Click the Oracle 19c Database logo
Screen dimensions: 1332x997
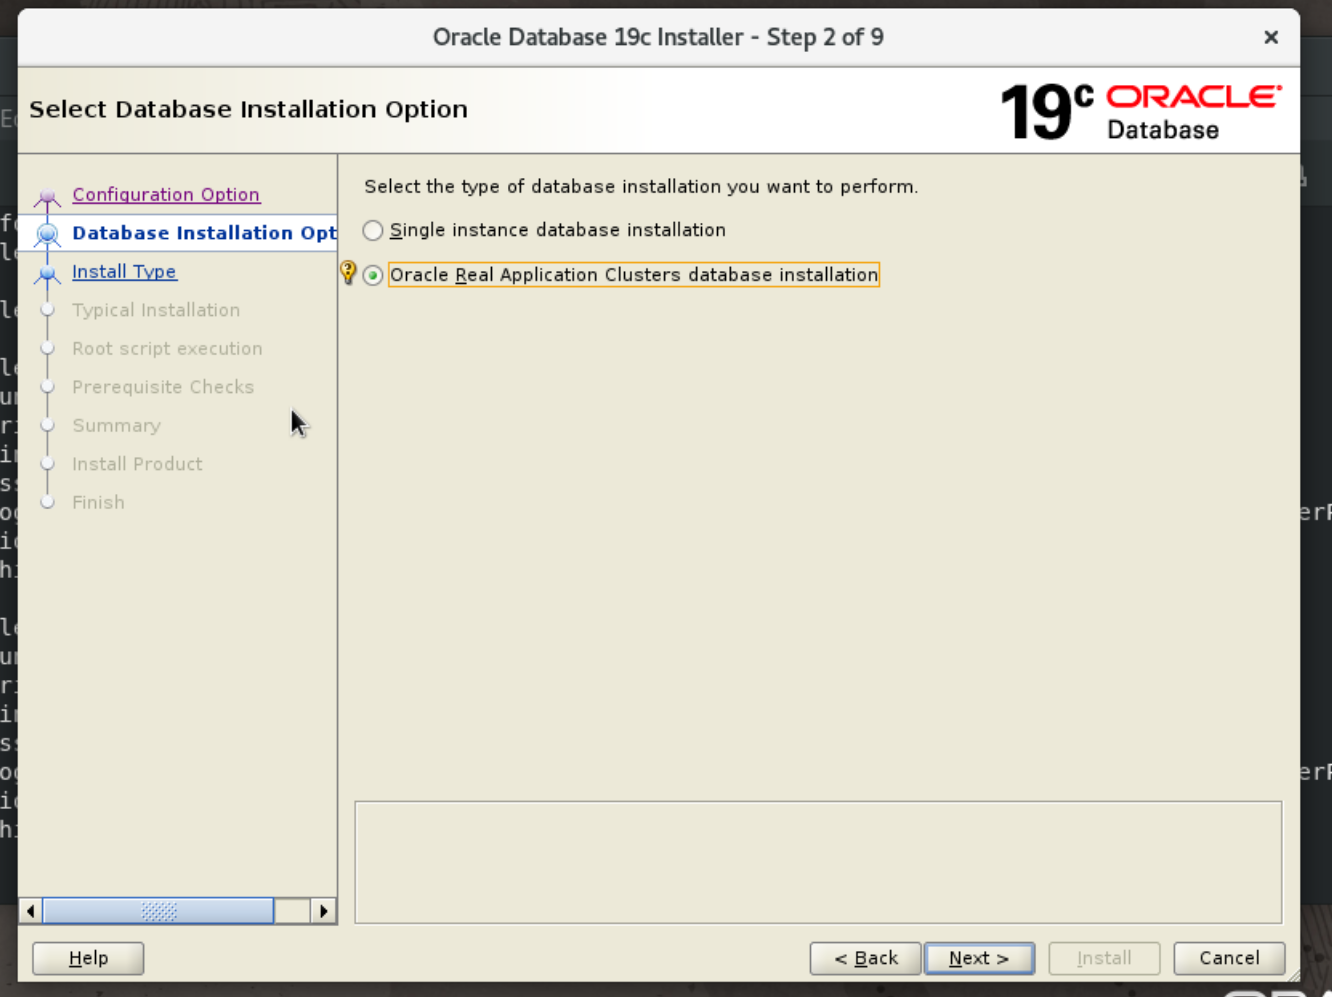click(1141, 111)
